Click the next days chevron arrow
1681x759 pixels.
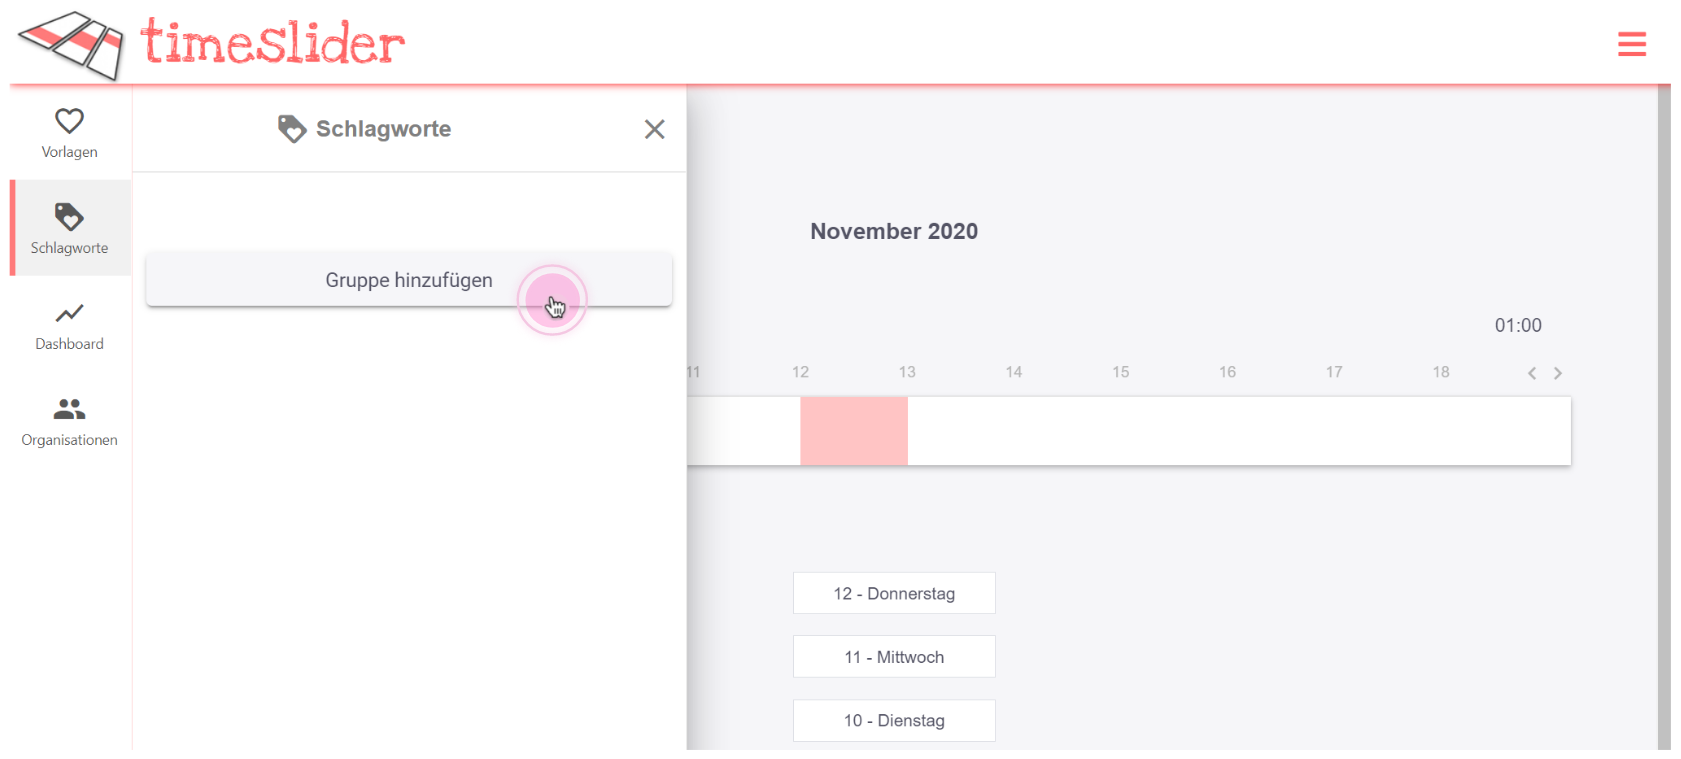pos(1557,373)
